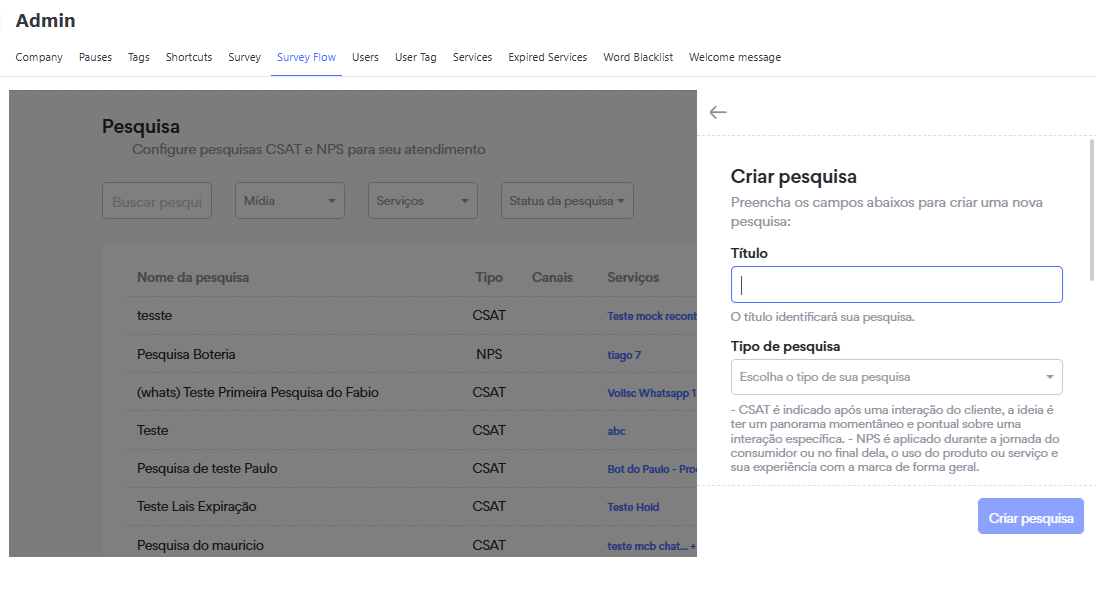Screen dimensions: 1096x595
Task: Click the Serviços column header
Action: (x=633, y=278)
